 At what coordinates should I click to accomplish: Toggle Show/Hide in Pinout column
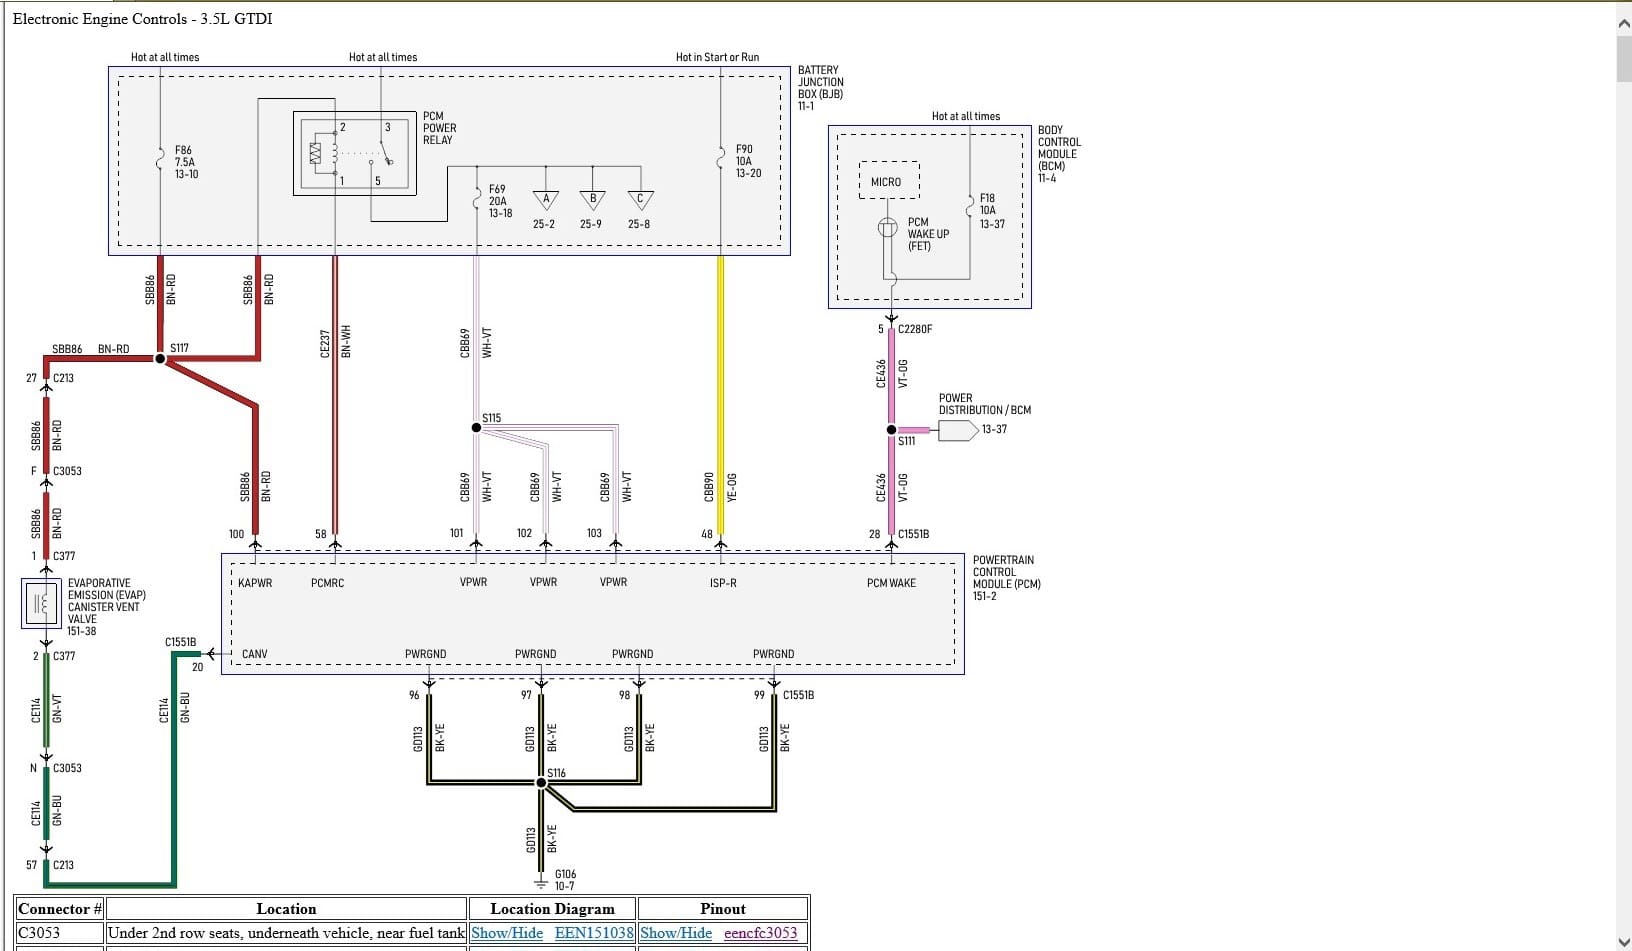(676, 933)
